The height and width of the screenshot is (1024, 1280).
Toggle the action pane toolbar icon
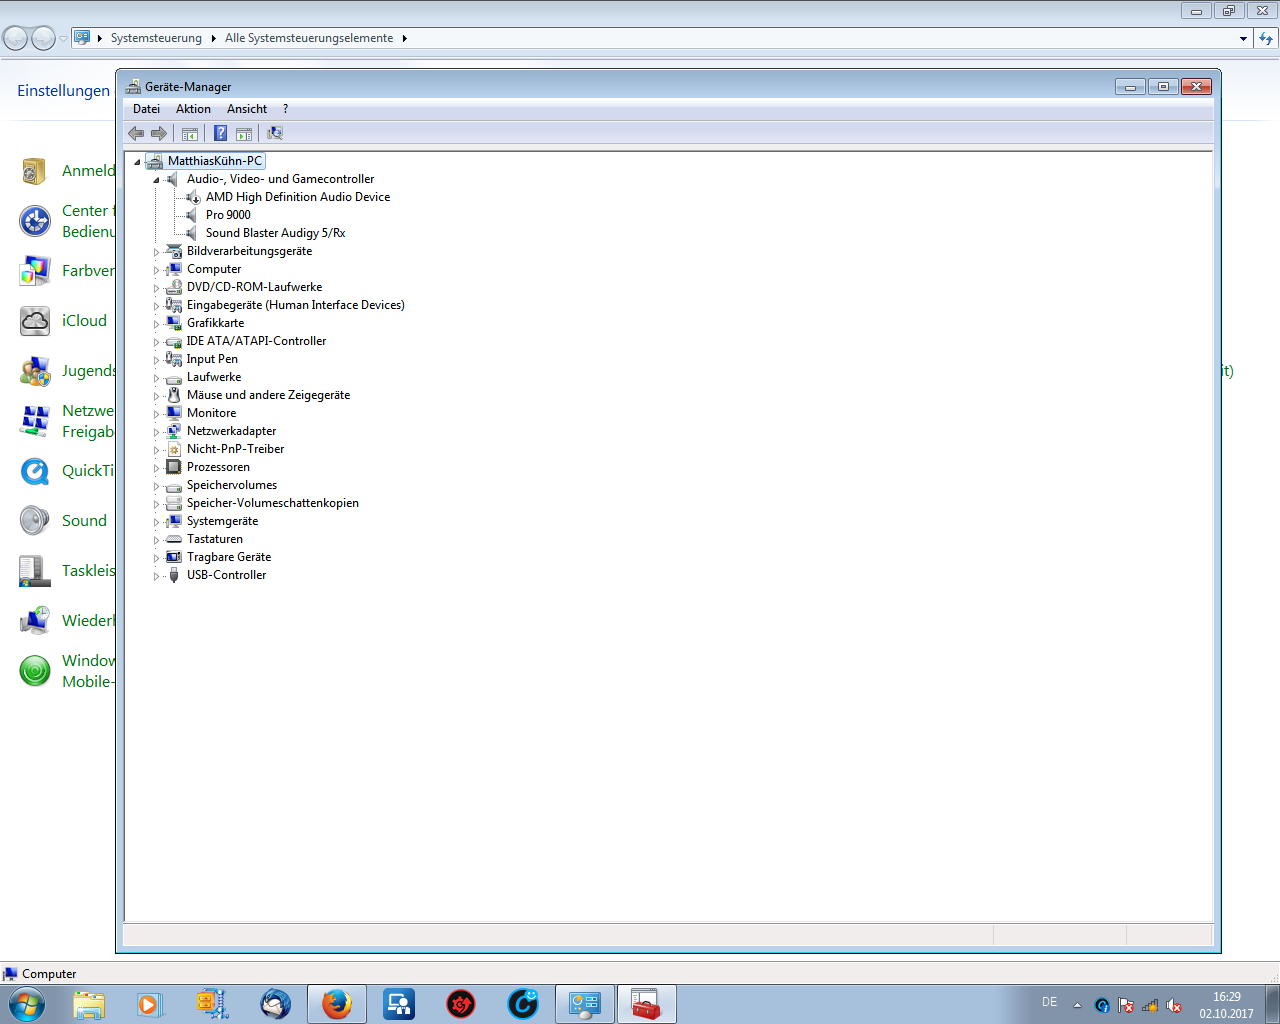244,133
